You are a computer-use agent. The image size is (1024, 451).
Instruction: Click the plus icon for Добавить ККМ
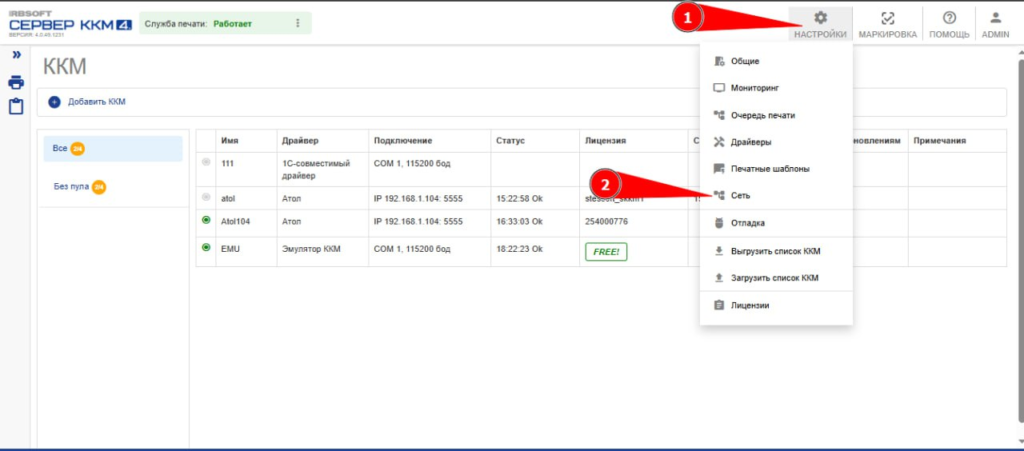click(x=54, y=102)
